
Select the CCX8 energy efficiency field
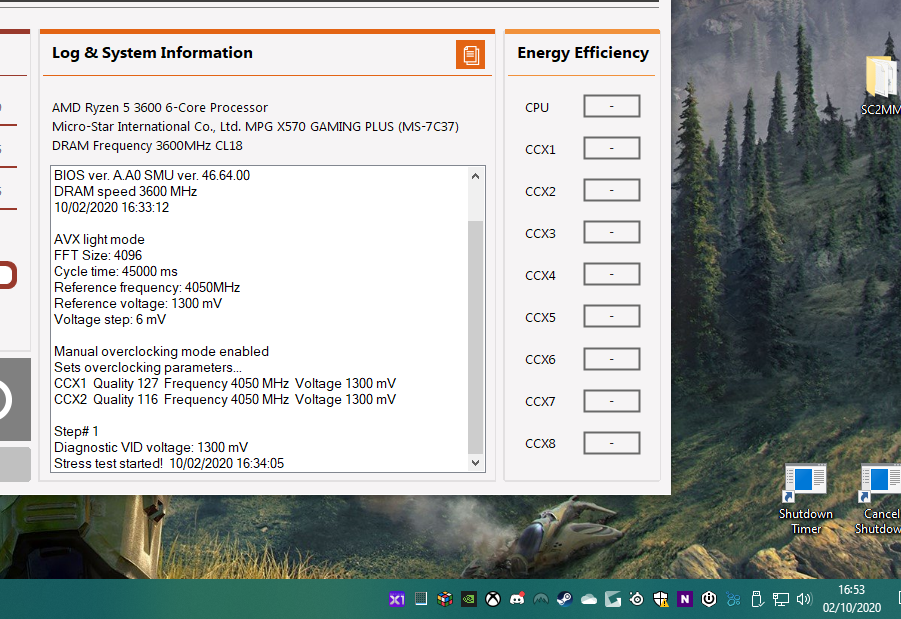(x=611, y=443)
